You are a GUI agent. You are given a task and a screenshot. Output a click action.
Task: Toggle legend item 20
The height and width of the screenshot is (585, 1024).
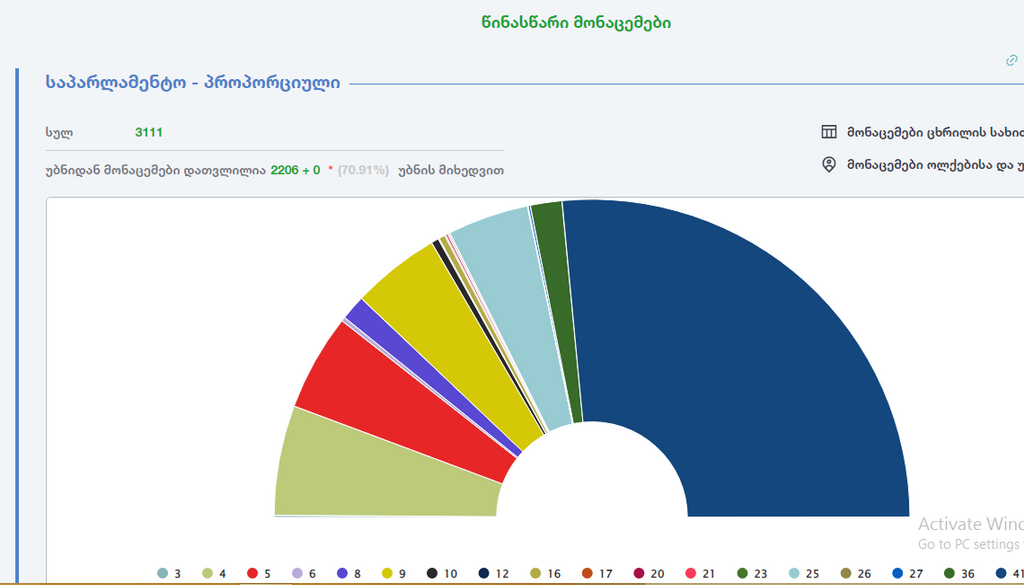click(x=648, y=573)
